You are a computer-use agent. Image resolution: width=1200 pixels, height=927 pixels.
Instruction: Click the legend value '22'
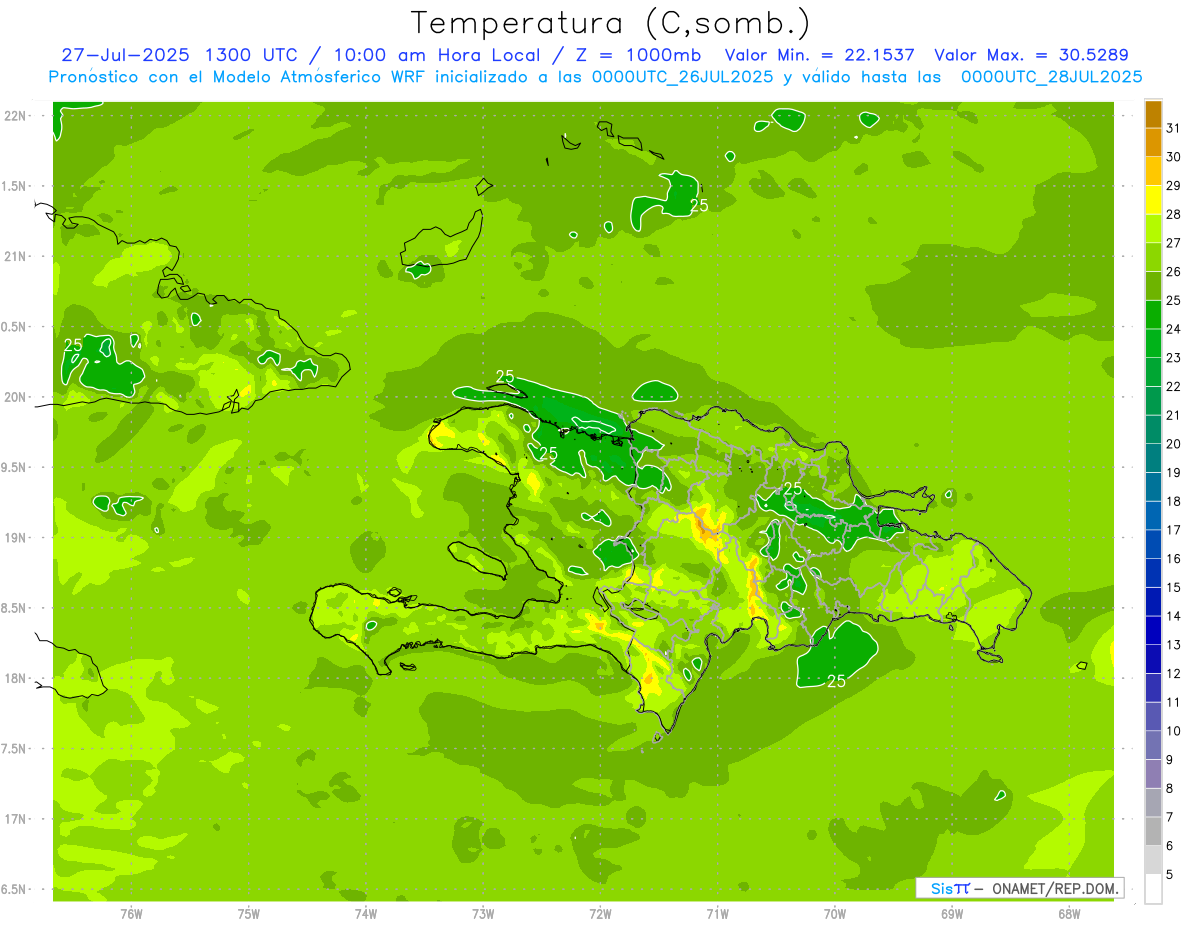click(1174, 386)
